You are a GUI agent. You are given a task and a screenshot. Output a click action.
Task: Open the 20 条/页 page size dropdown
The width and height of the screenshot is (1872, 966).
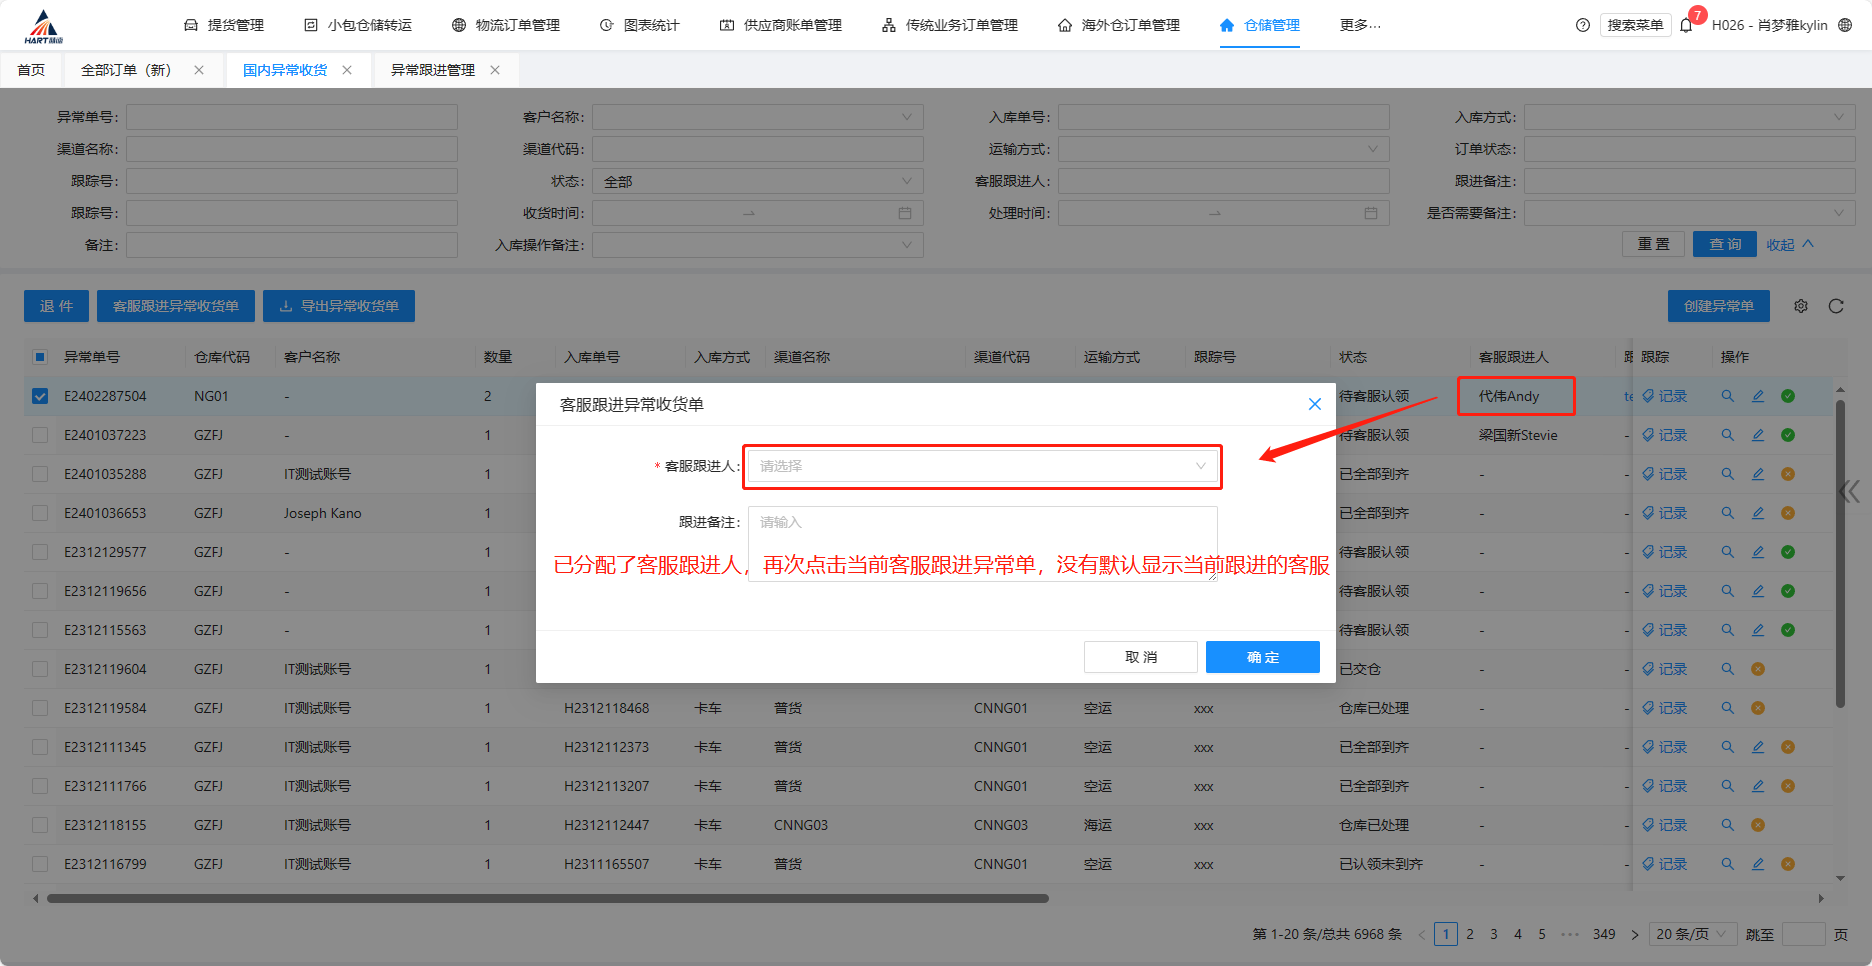click(x=1690, y=934)
